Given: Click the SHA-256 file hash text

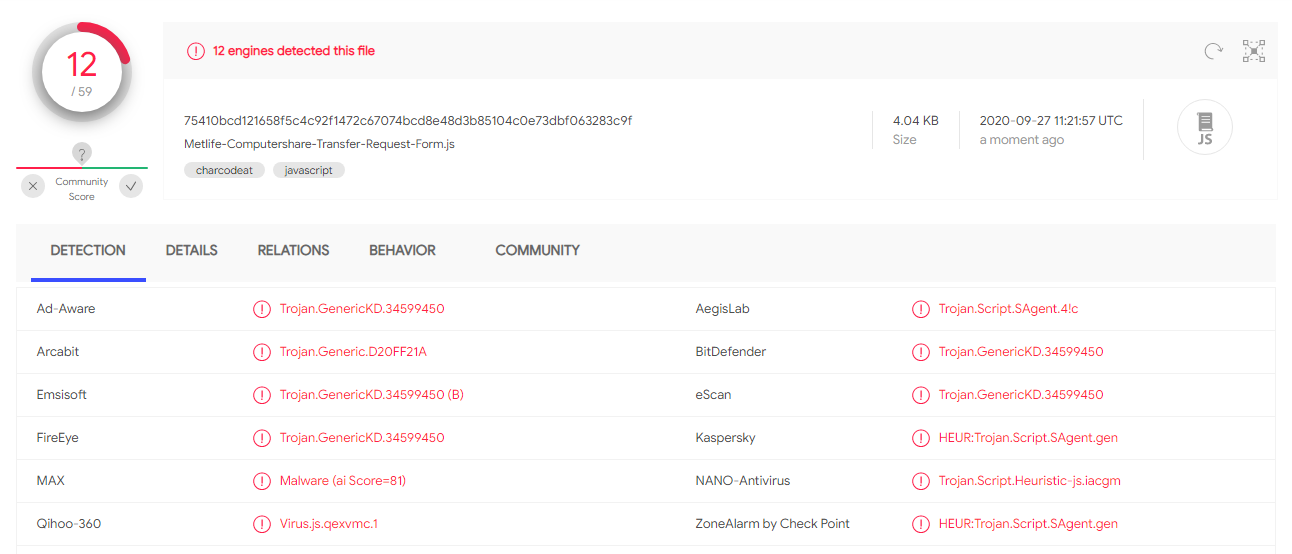Looking at the screenshot, I should 408,121.
